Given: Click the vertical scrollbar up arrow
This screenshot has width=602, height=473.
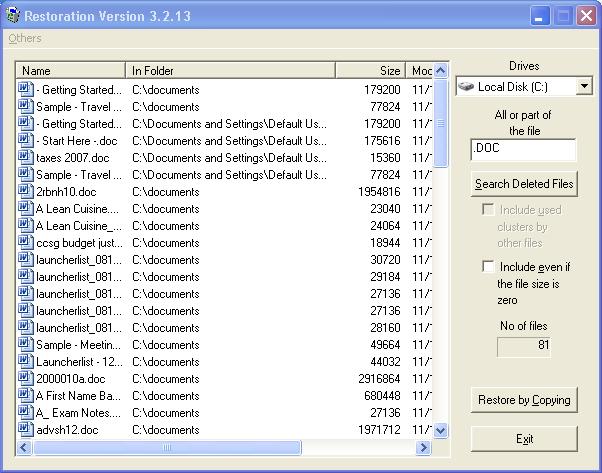Looking at the screenshot, I should tap(441, 71).
